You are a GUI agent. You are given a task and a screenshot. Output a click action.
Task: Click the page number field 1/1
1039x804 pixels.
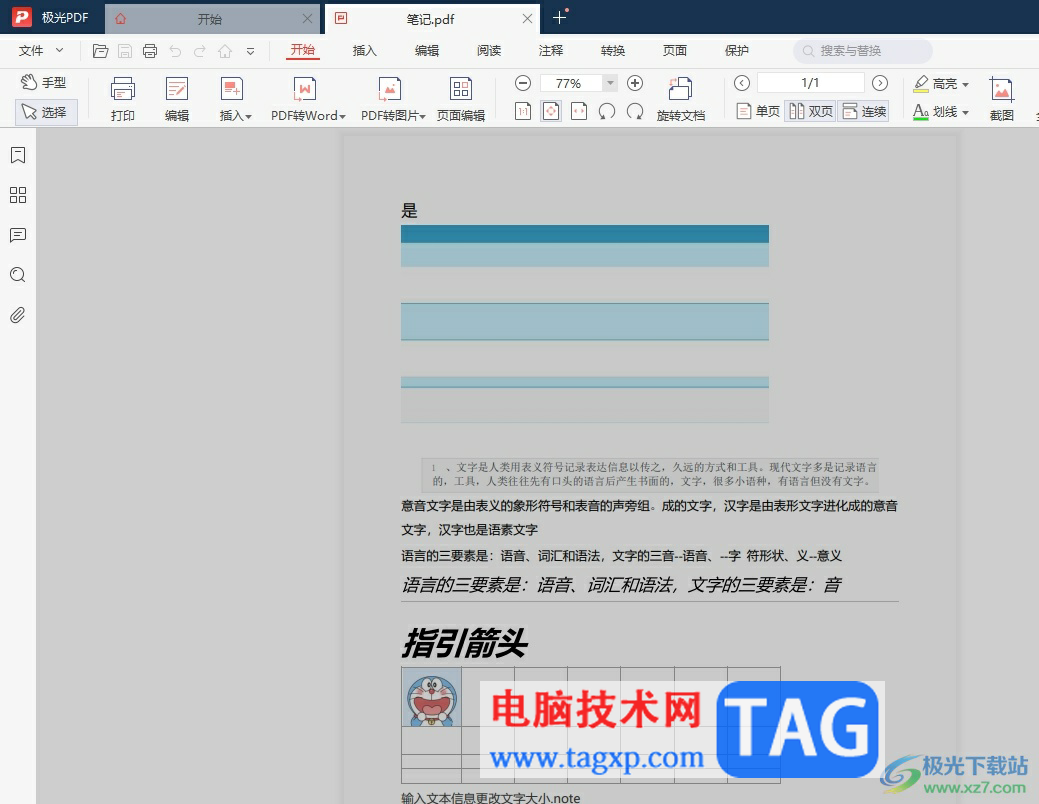(x=810, y=83)
